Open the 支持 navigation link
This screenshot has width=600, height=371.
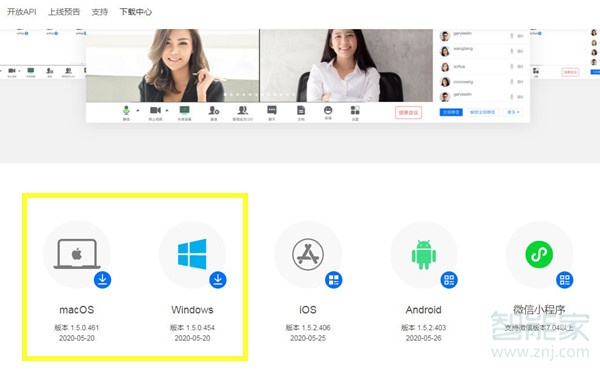99,12
